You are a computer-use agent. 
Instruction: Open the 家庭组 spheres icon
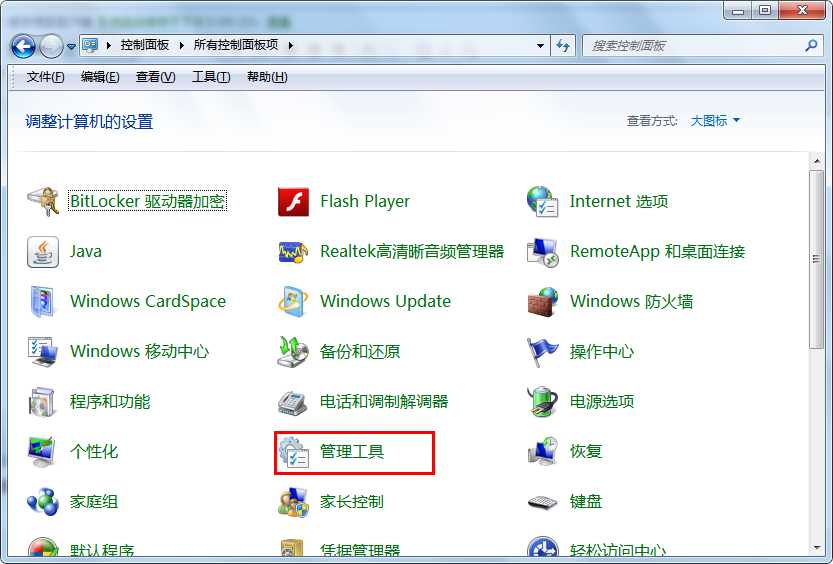pyautogui.click(x=43, y=502)
